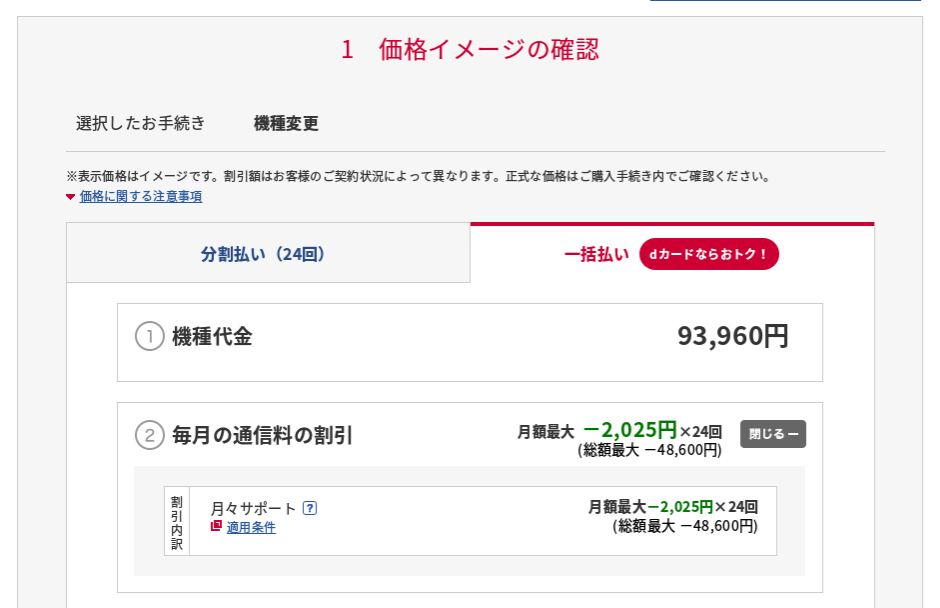Click the circled number 2 icon
This screenshot has width=940, height=608.
pos(150,435)
